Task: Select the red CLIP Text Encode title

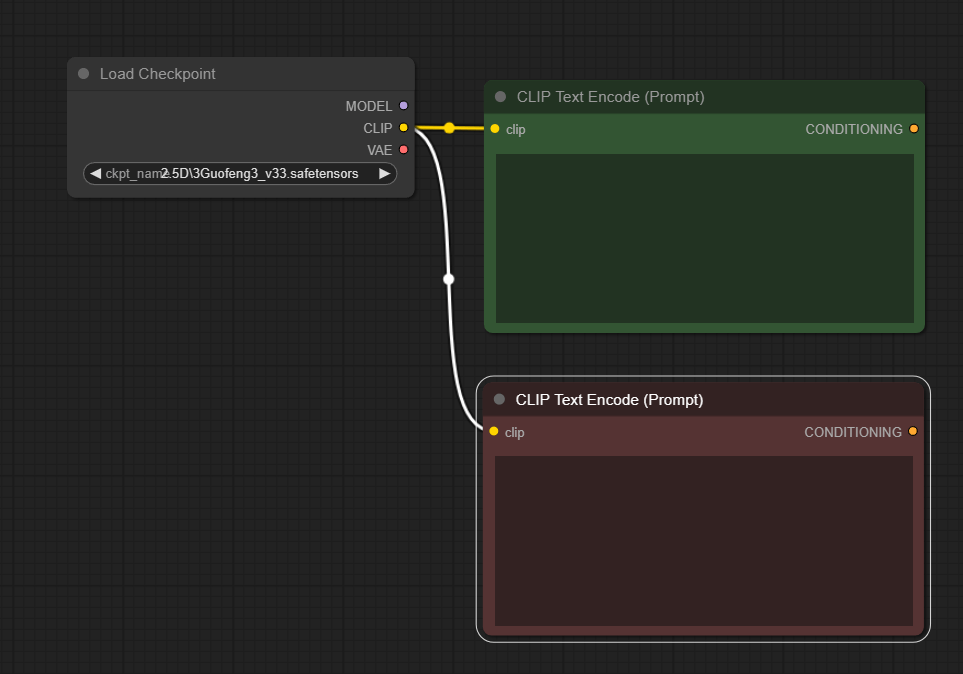Action: click(x=609, y=400)
